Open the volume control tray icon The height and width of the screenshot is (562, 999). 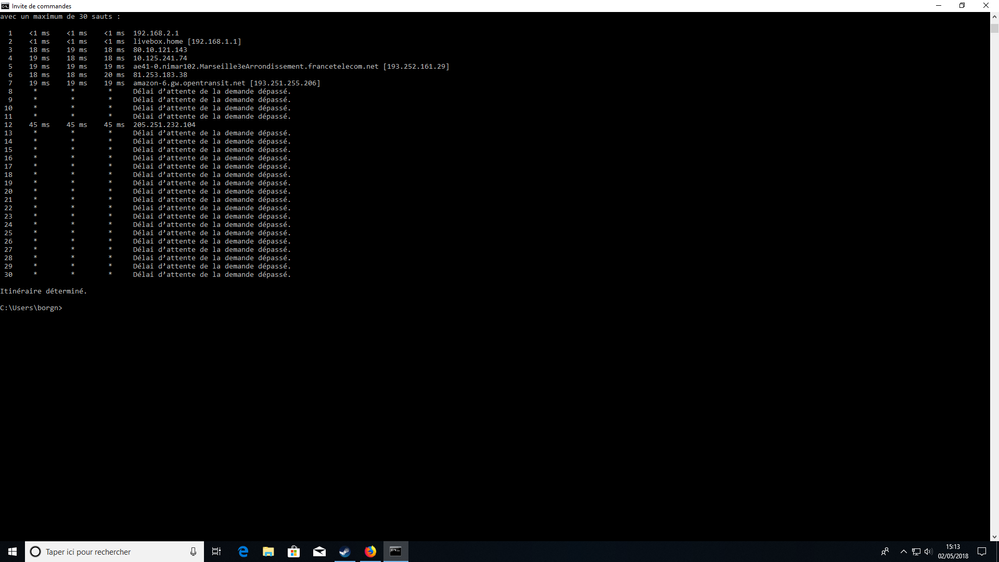[928, 552]
